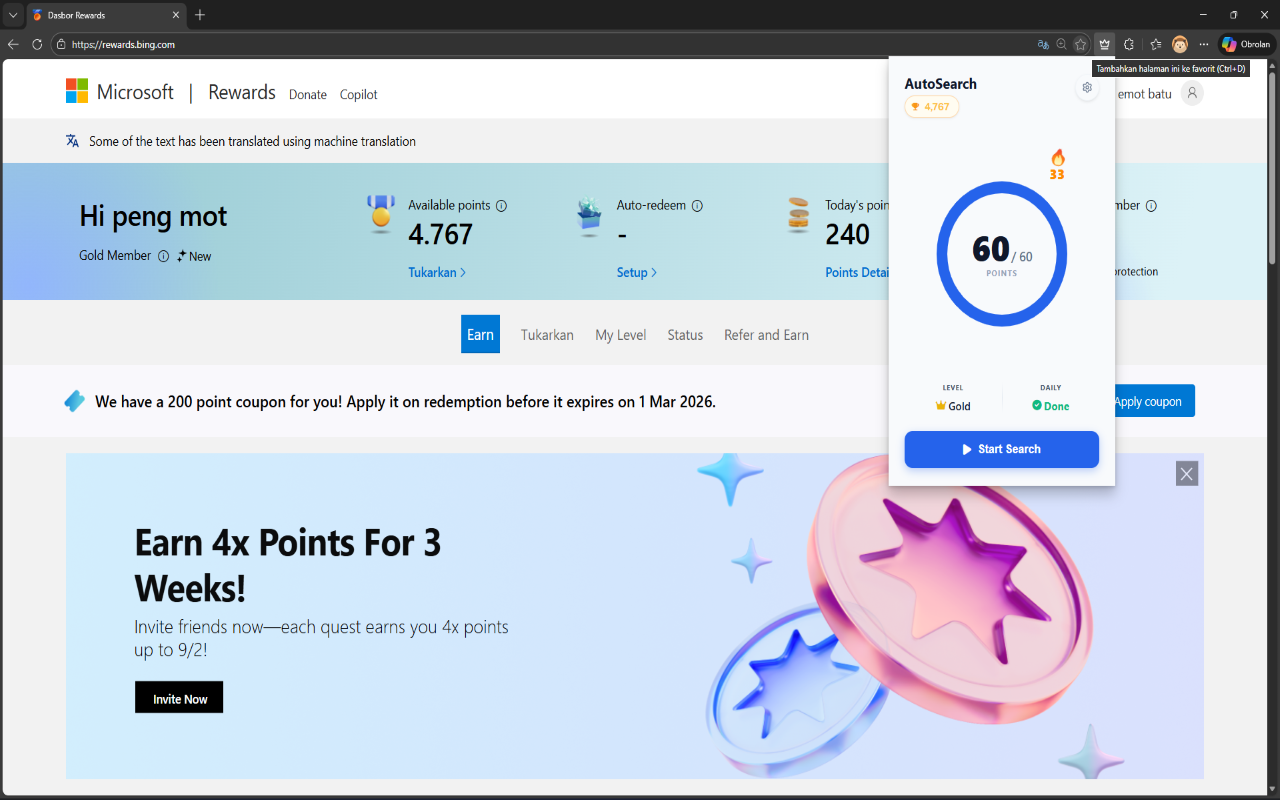Screen dimensions: 1280x800
Task: Click the 'Earn 4x Points For 3 Weeks!' heading
Action: coord(288,564)
